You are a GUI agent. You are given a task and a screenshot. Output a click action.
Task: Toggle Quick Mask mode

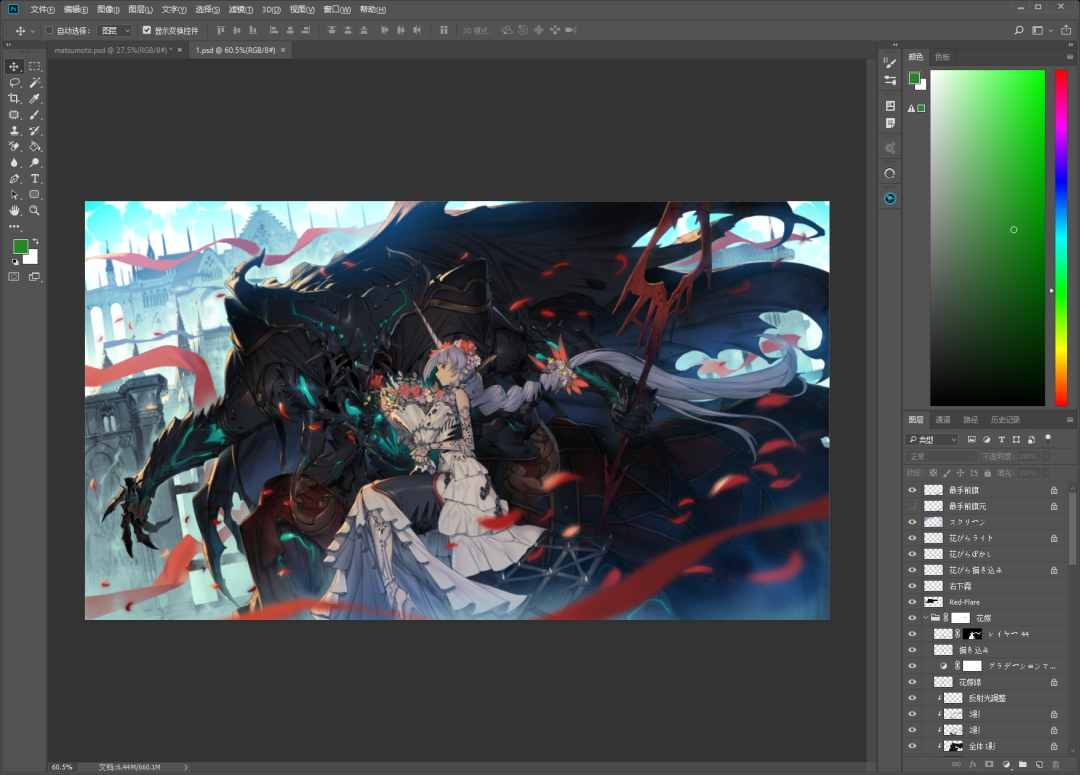(14, 276)
